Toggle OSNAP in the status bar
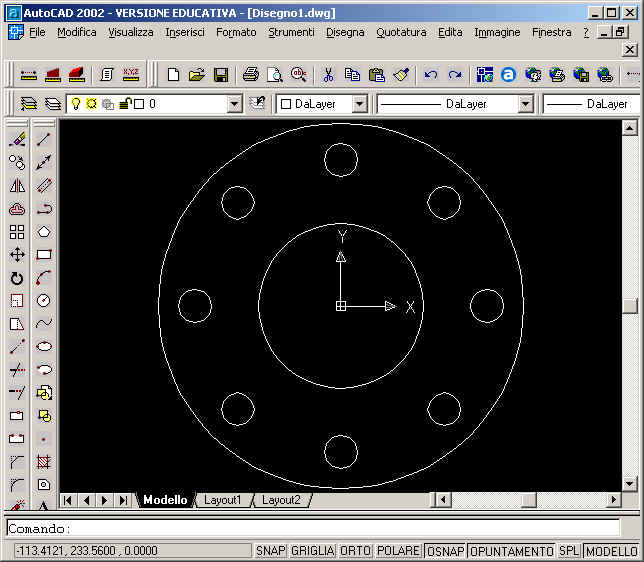The width and height of the screenshot is (644, 562). coord(445,551)
